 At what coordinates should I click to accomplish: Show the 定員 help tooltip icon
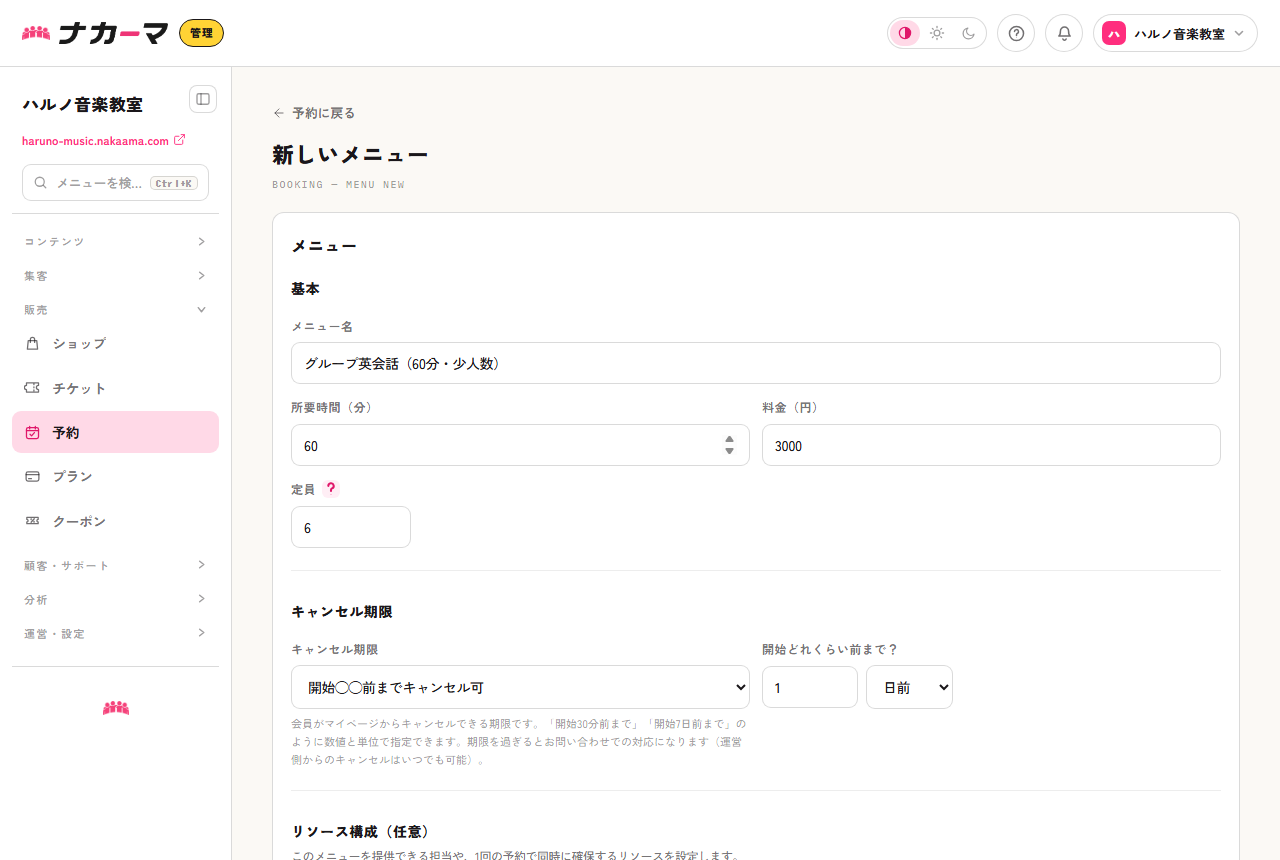click(331, 489)
